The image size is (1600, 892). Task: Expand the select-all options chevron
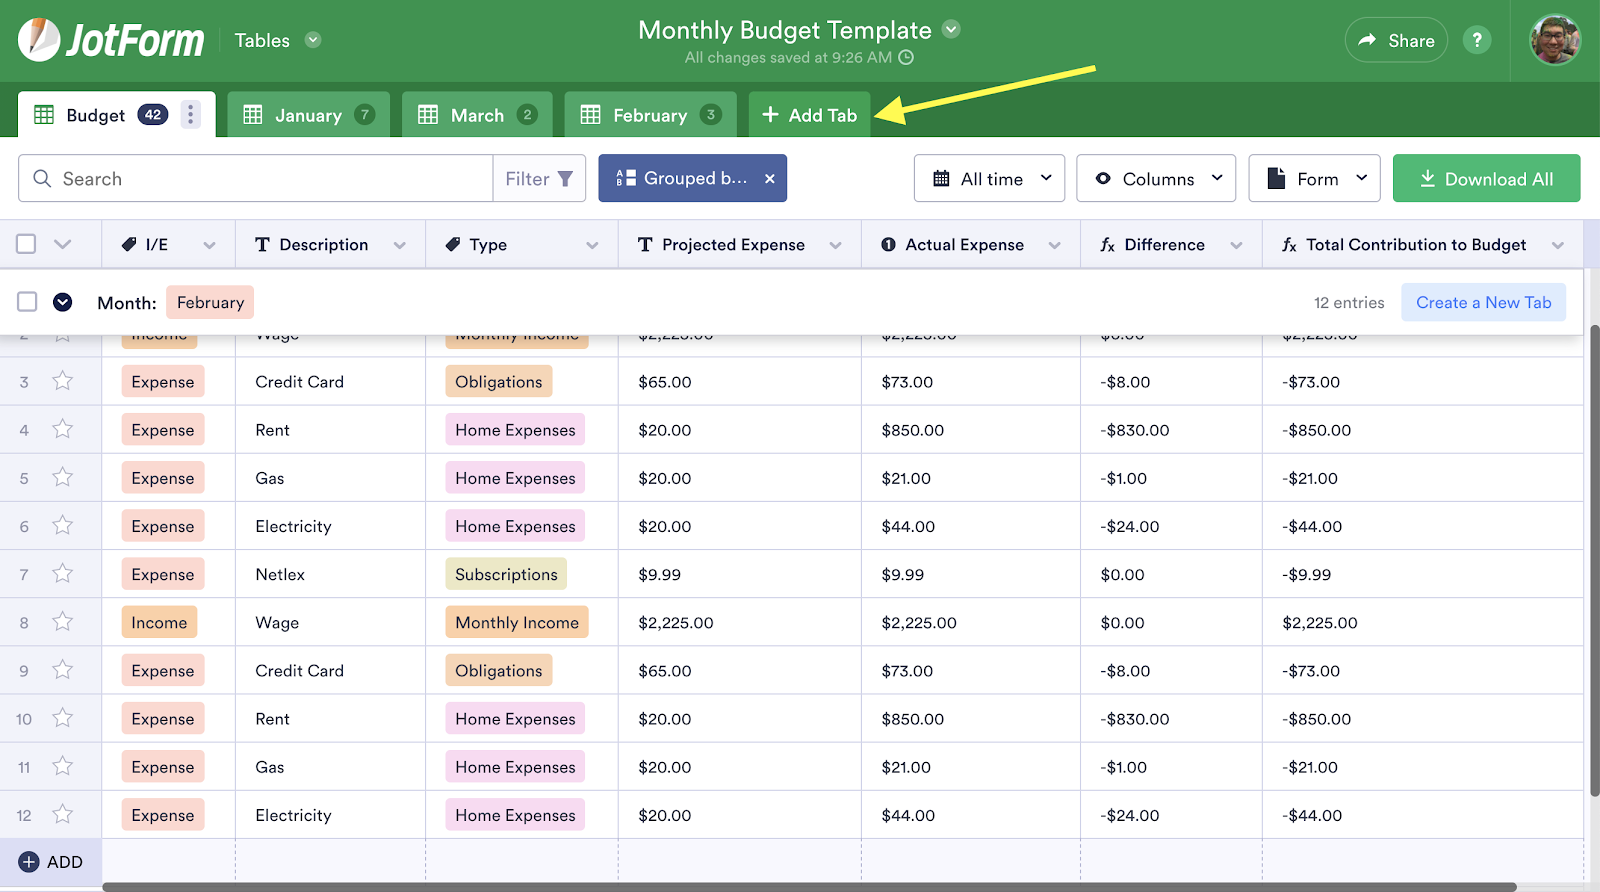(x=63, y=244)
